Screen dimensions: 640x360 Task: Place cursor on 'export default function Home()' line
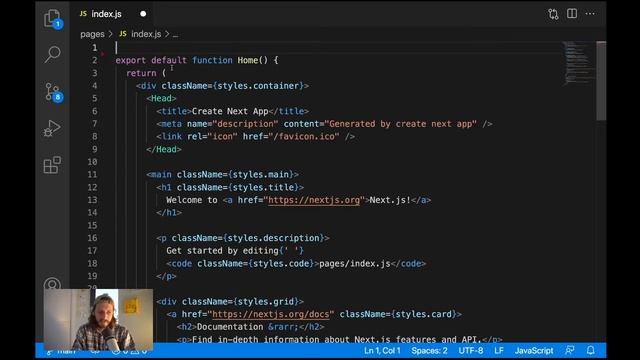(x=197, y=60)
